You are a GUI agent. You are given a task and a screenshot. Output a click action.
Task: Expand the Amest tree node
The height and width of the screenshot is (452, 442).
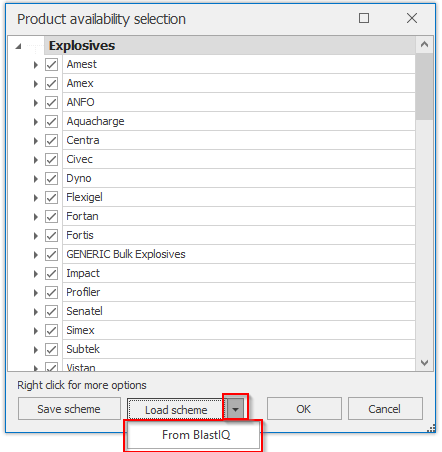[x=36, y=65]
